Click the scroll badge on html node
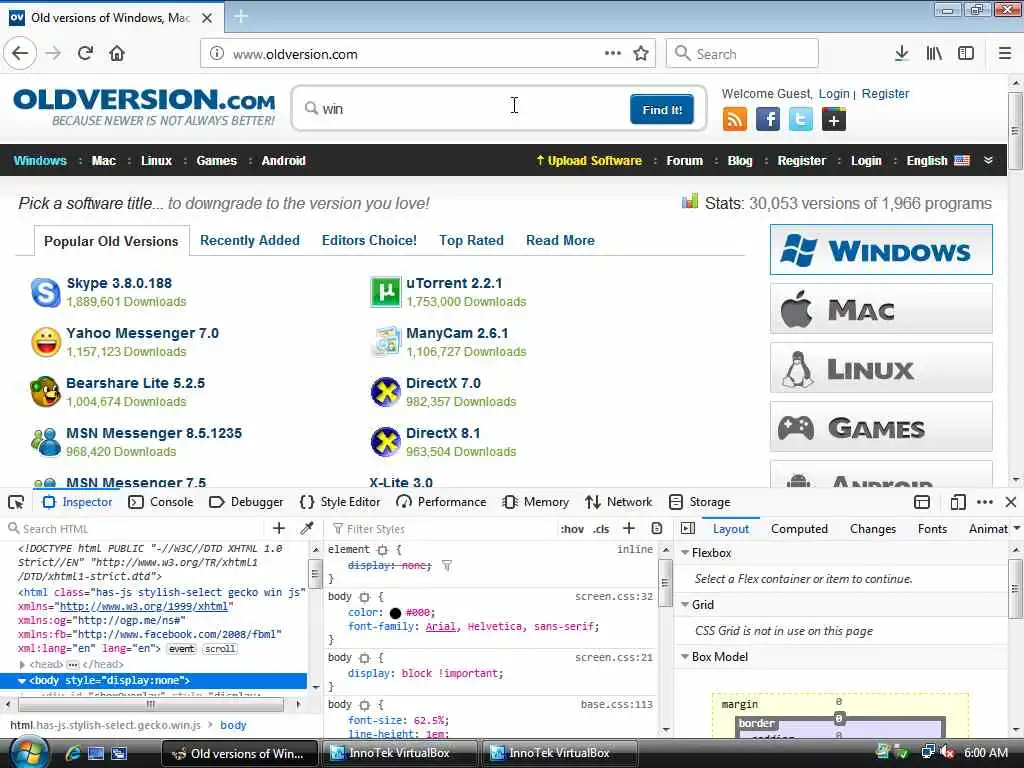 point(220,649)
